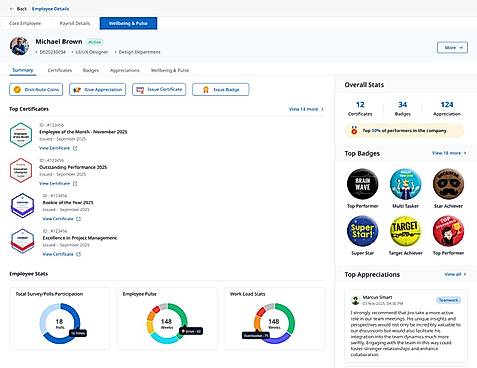The height and width of the screenshot is (368, 477).
Task: Open Michael Brown's profile photo
Action: (x=19, y=46)
